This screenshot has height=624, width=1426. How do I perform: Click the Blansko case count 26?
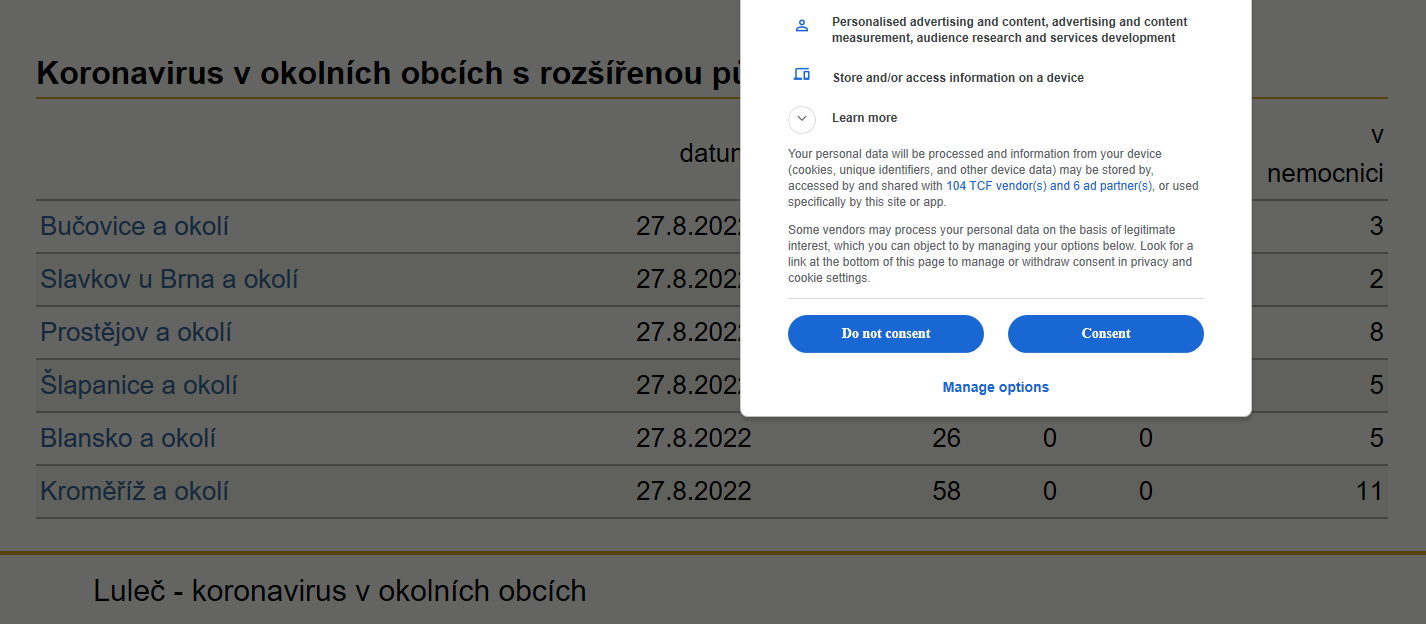(x=946, y=438)
